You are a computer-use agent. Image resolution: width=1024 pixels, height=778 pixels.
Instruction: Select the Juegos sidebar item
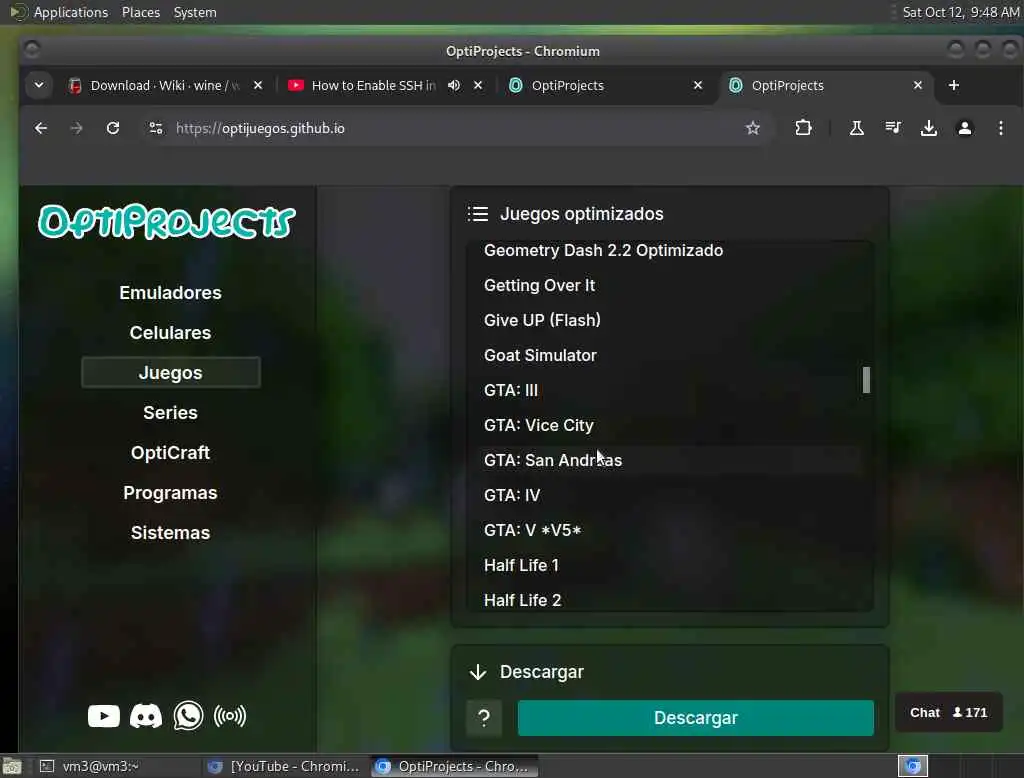[x=170, y=372]
